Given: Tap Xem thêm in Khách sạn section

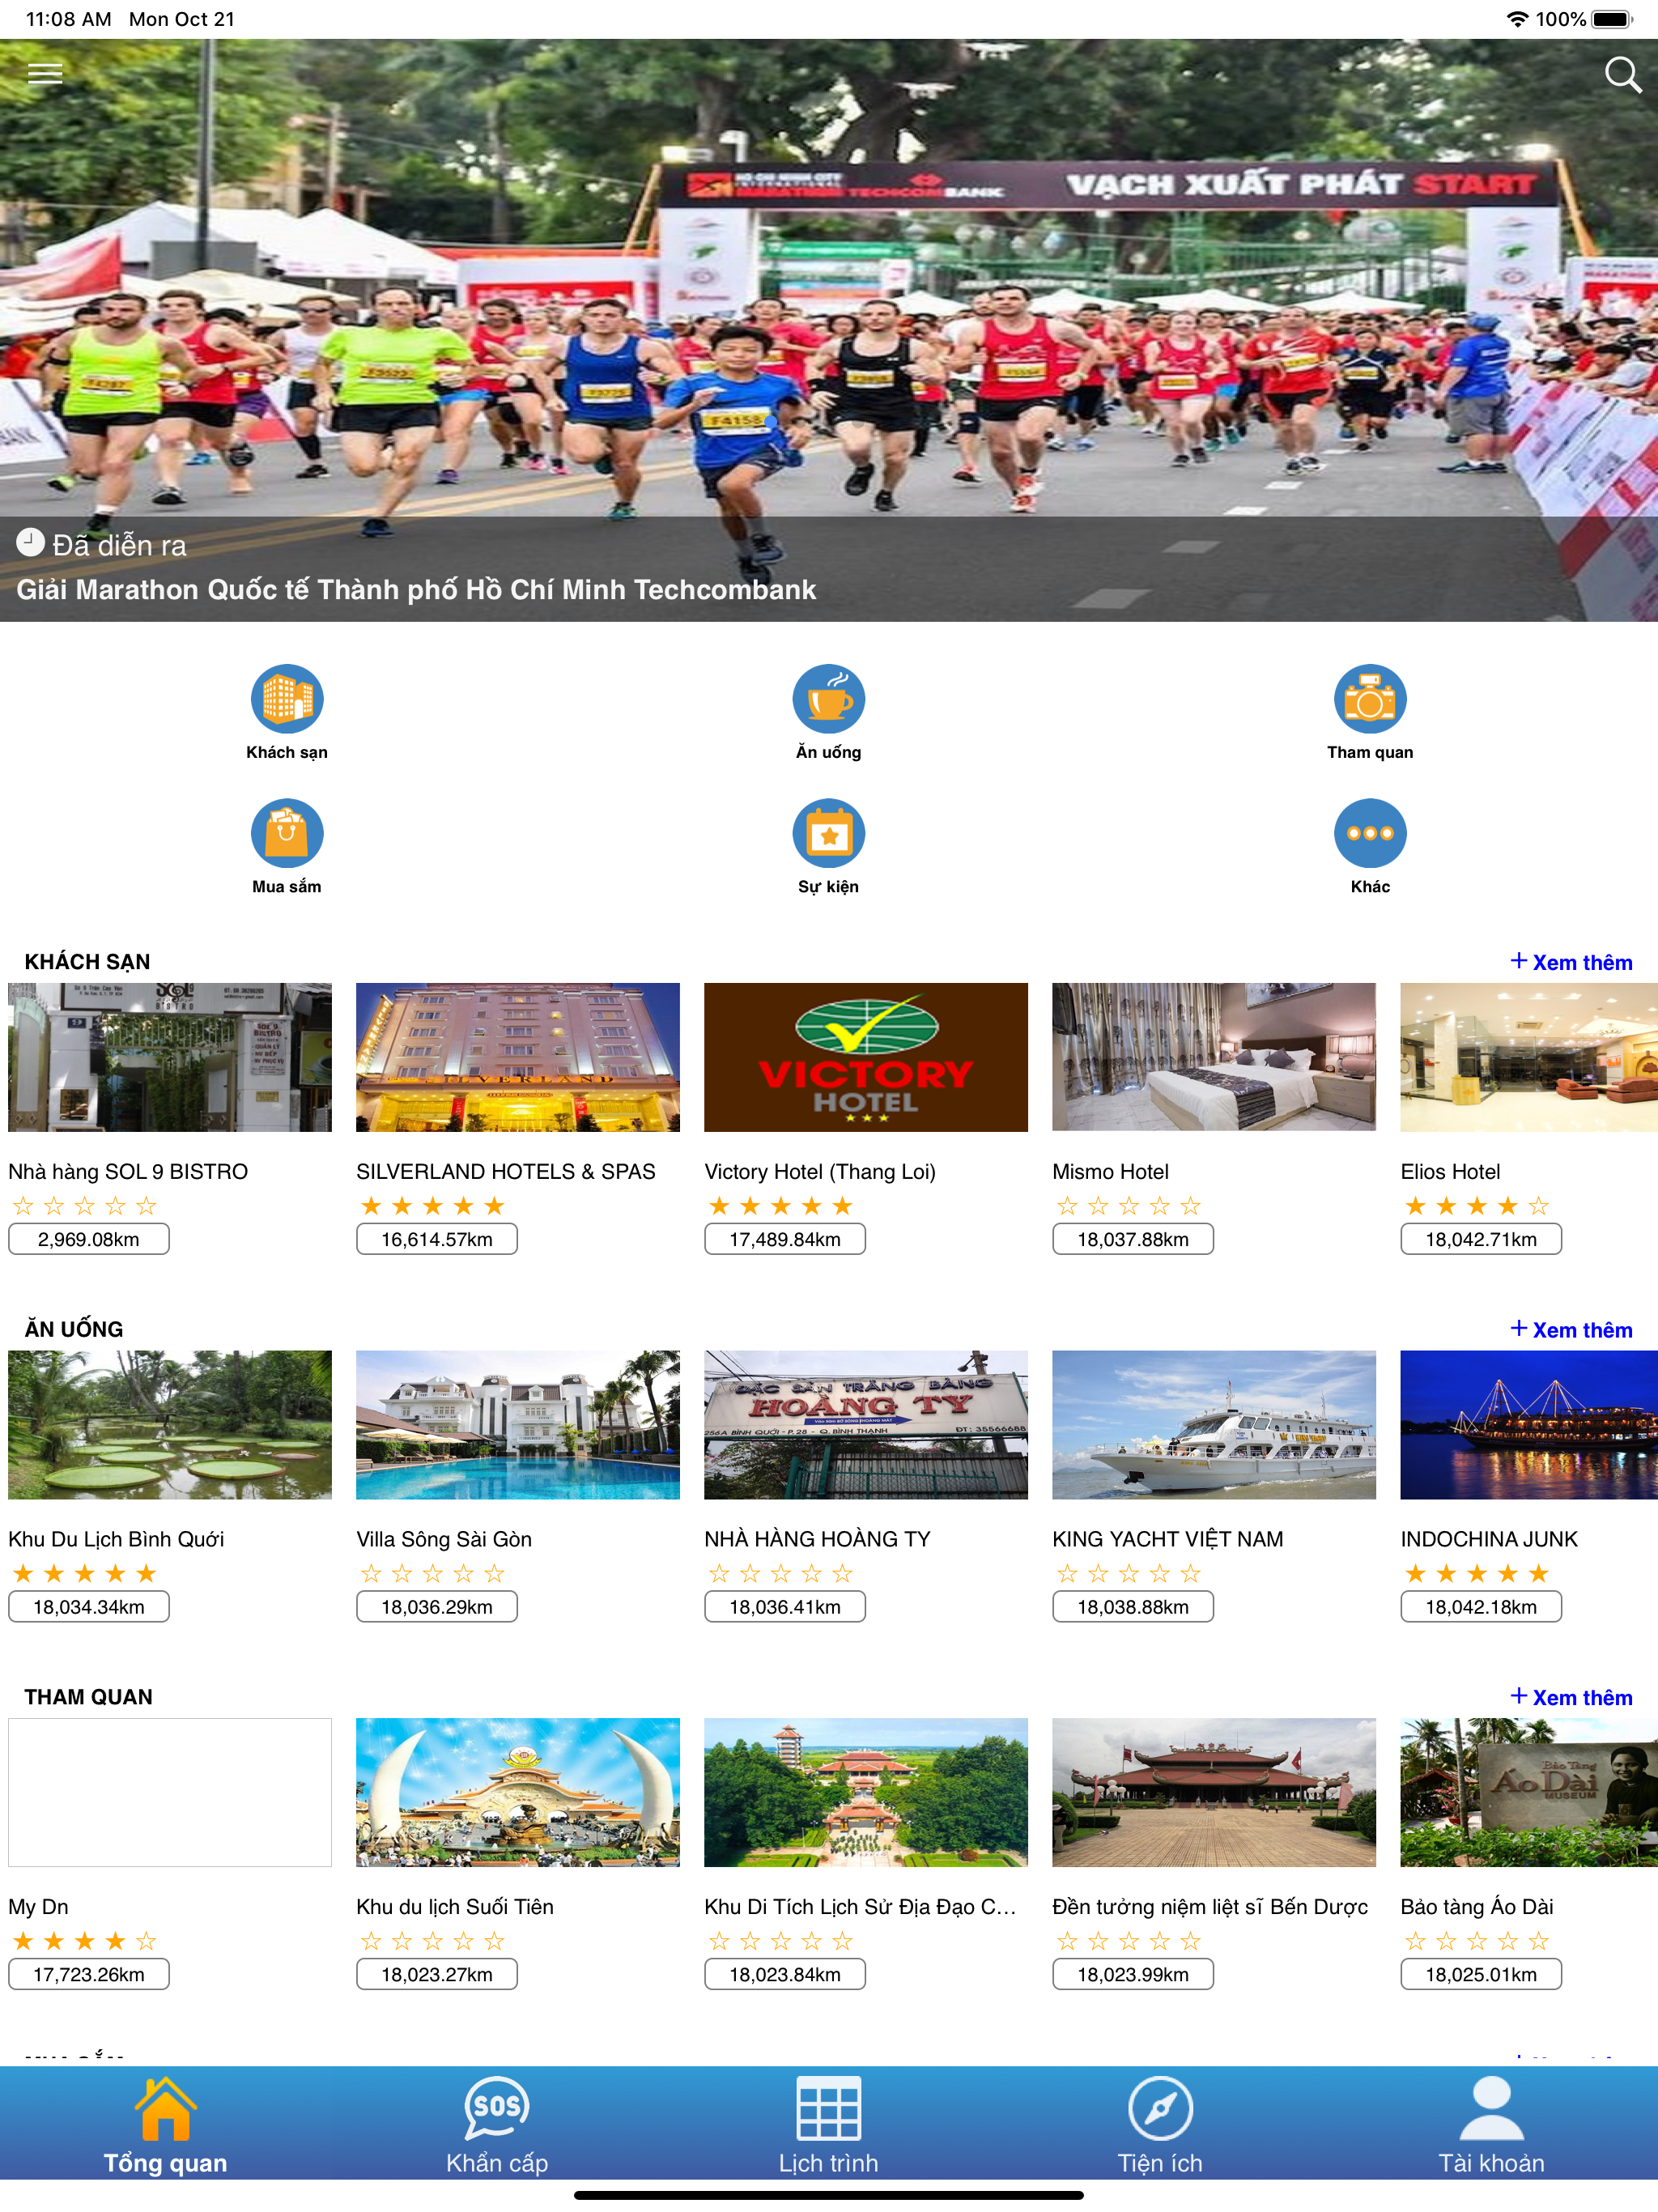Looking at the screenshot, I should pos(1571,962).
